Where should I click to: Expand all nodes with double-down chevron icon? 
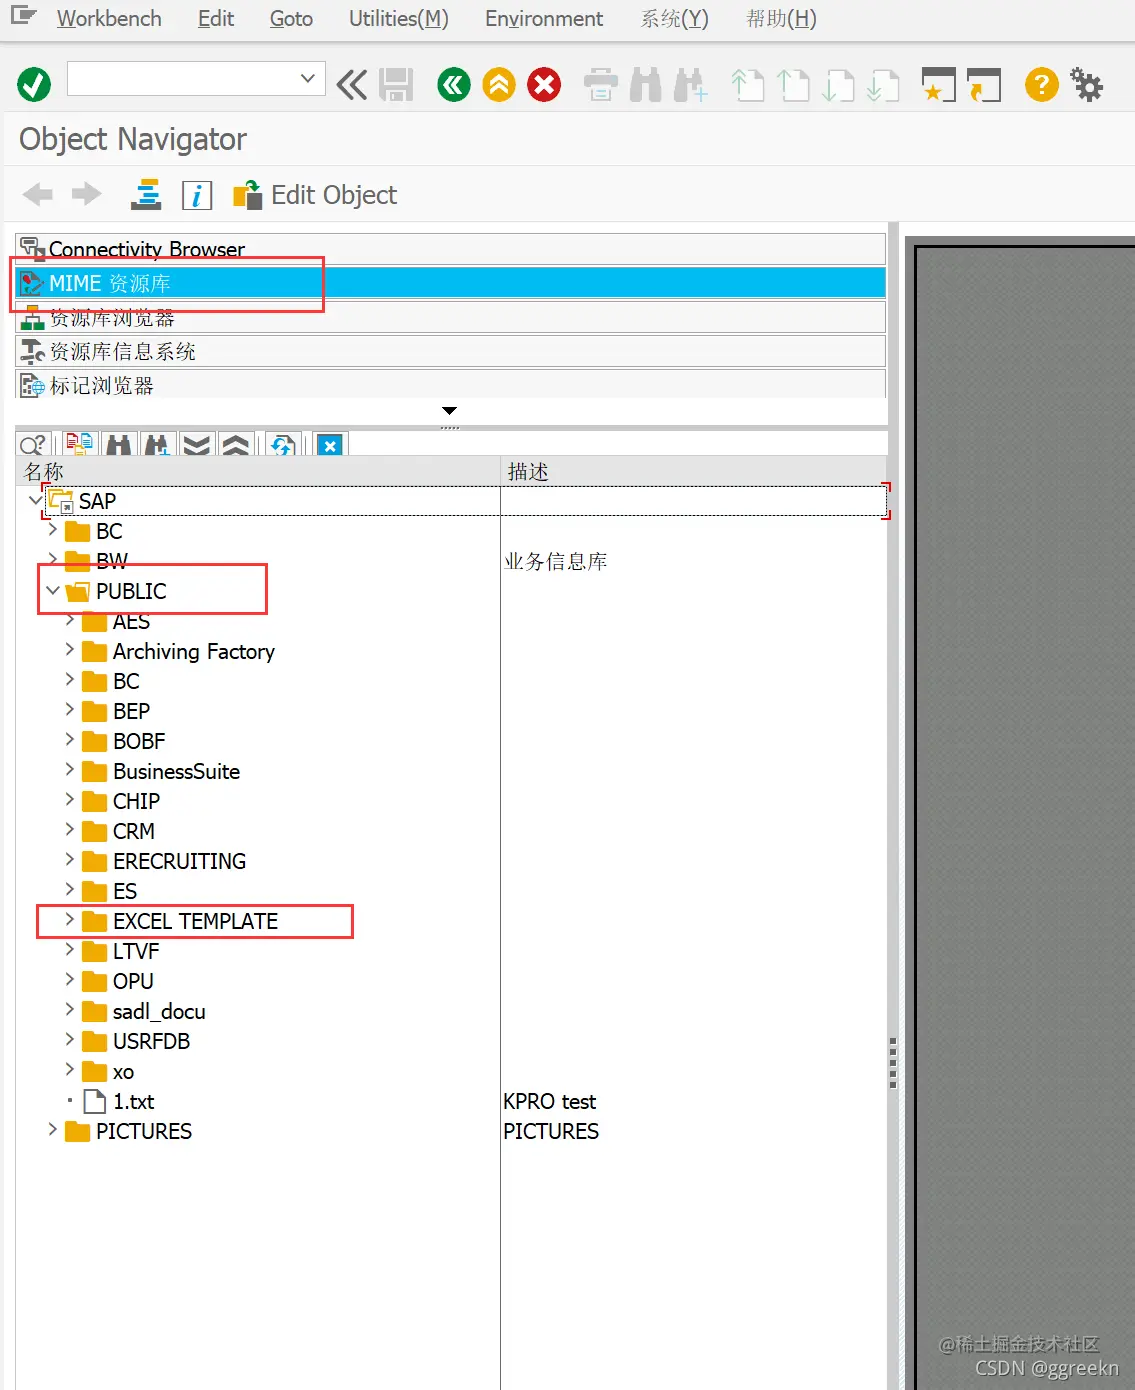196,444
